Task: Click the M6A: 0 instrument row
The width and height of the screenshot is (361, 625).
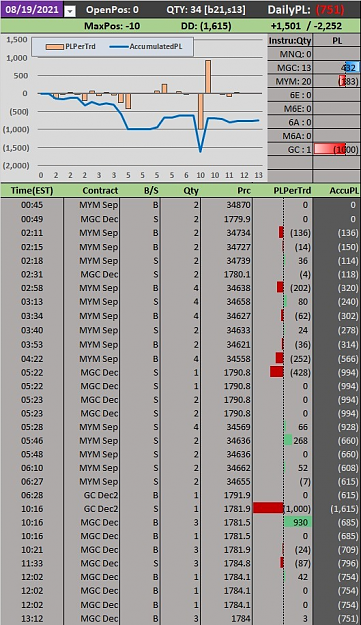Action: (290, 136)
